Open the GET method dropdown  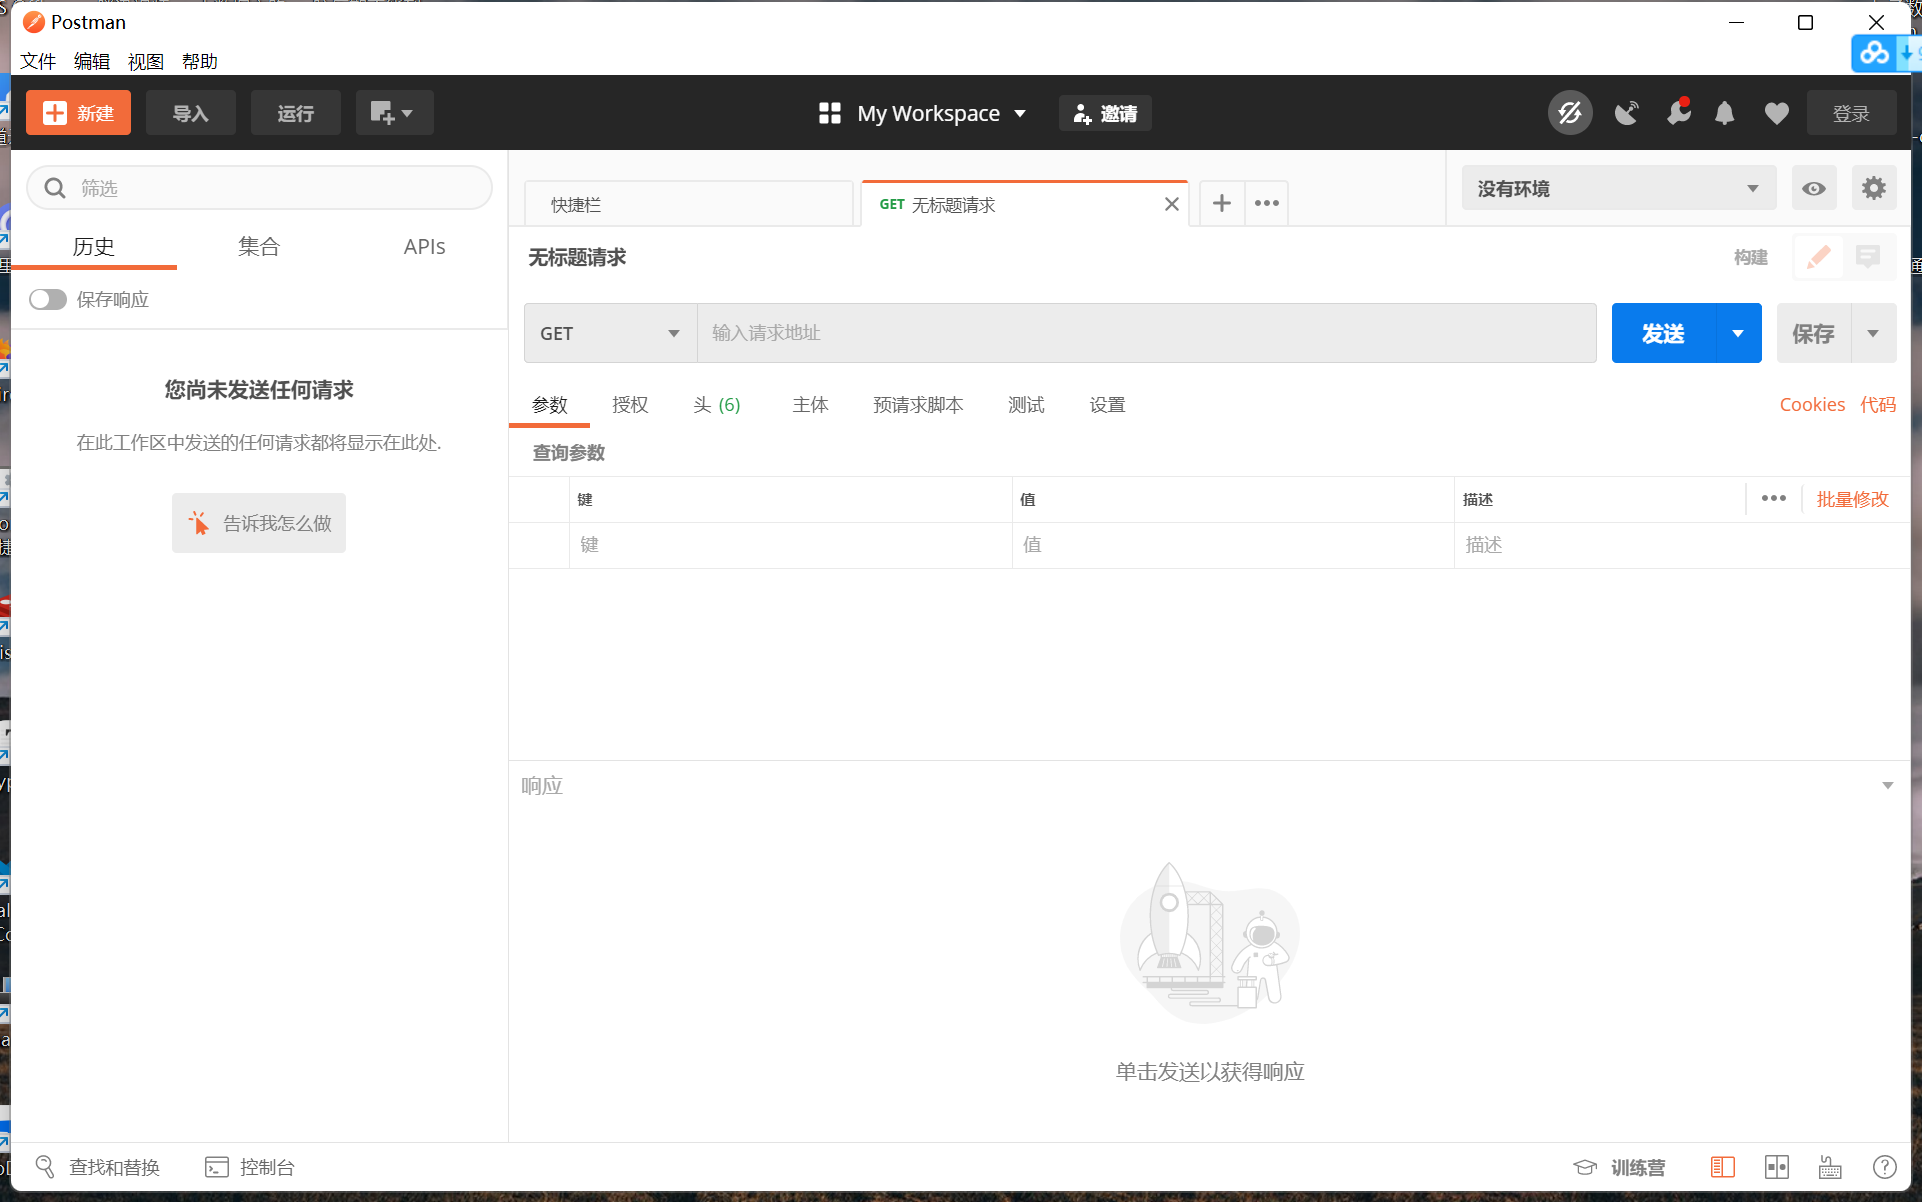point(609,333)
